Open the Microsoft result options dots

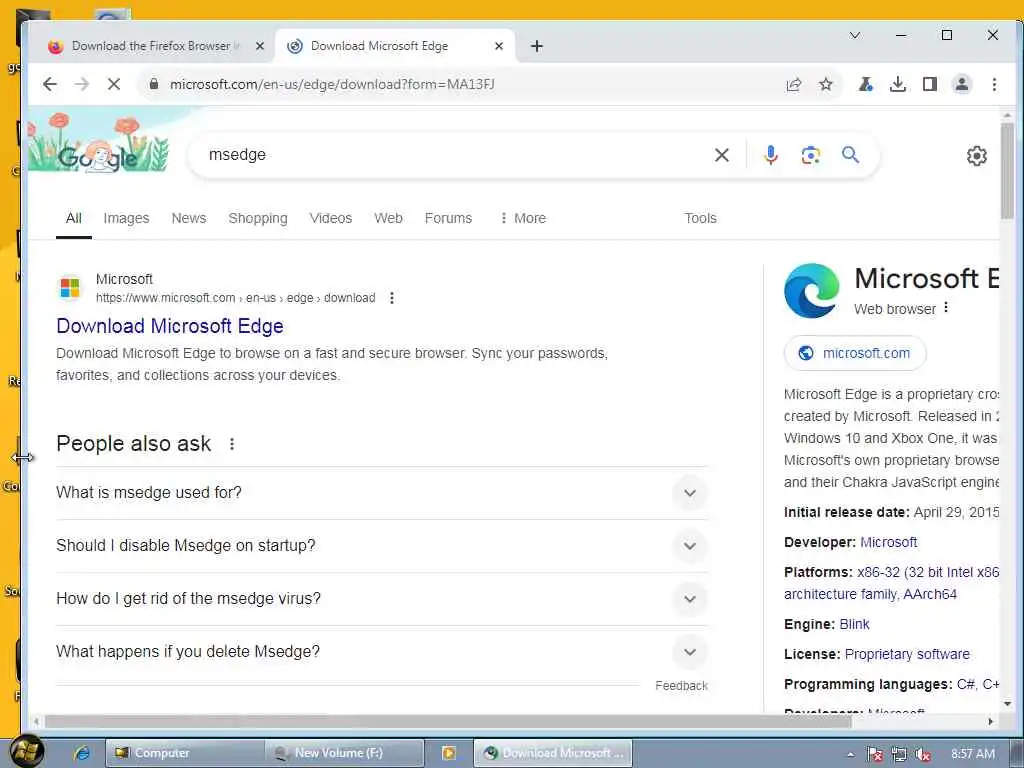coord(391,298)
